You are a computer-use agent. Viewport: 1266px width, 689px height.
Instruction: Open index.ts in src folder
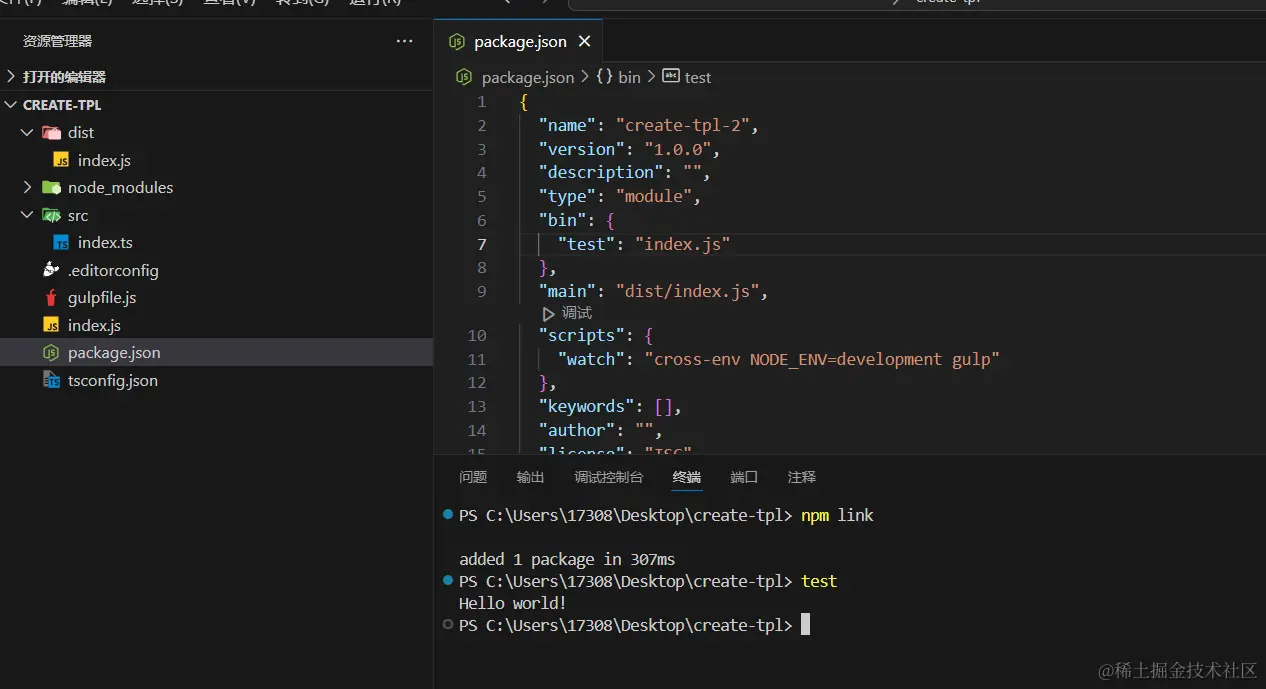click(105, 243)
